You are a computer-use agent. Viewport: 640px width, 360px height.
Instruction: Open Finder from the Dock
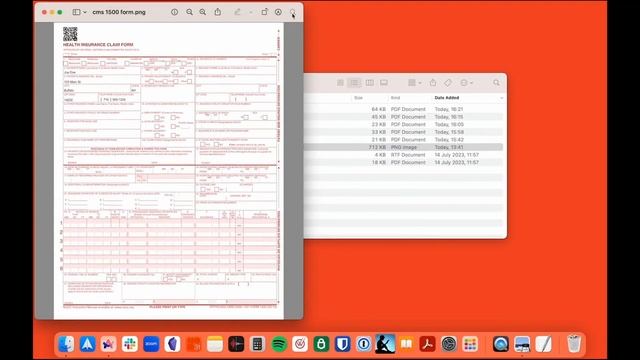tap(66, 344)
